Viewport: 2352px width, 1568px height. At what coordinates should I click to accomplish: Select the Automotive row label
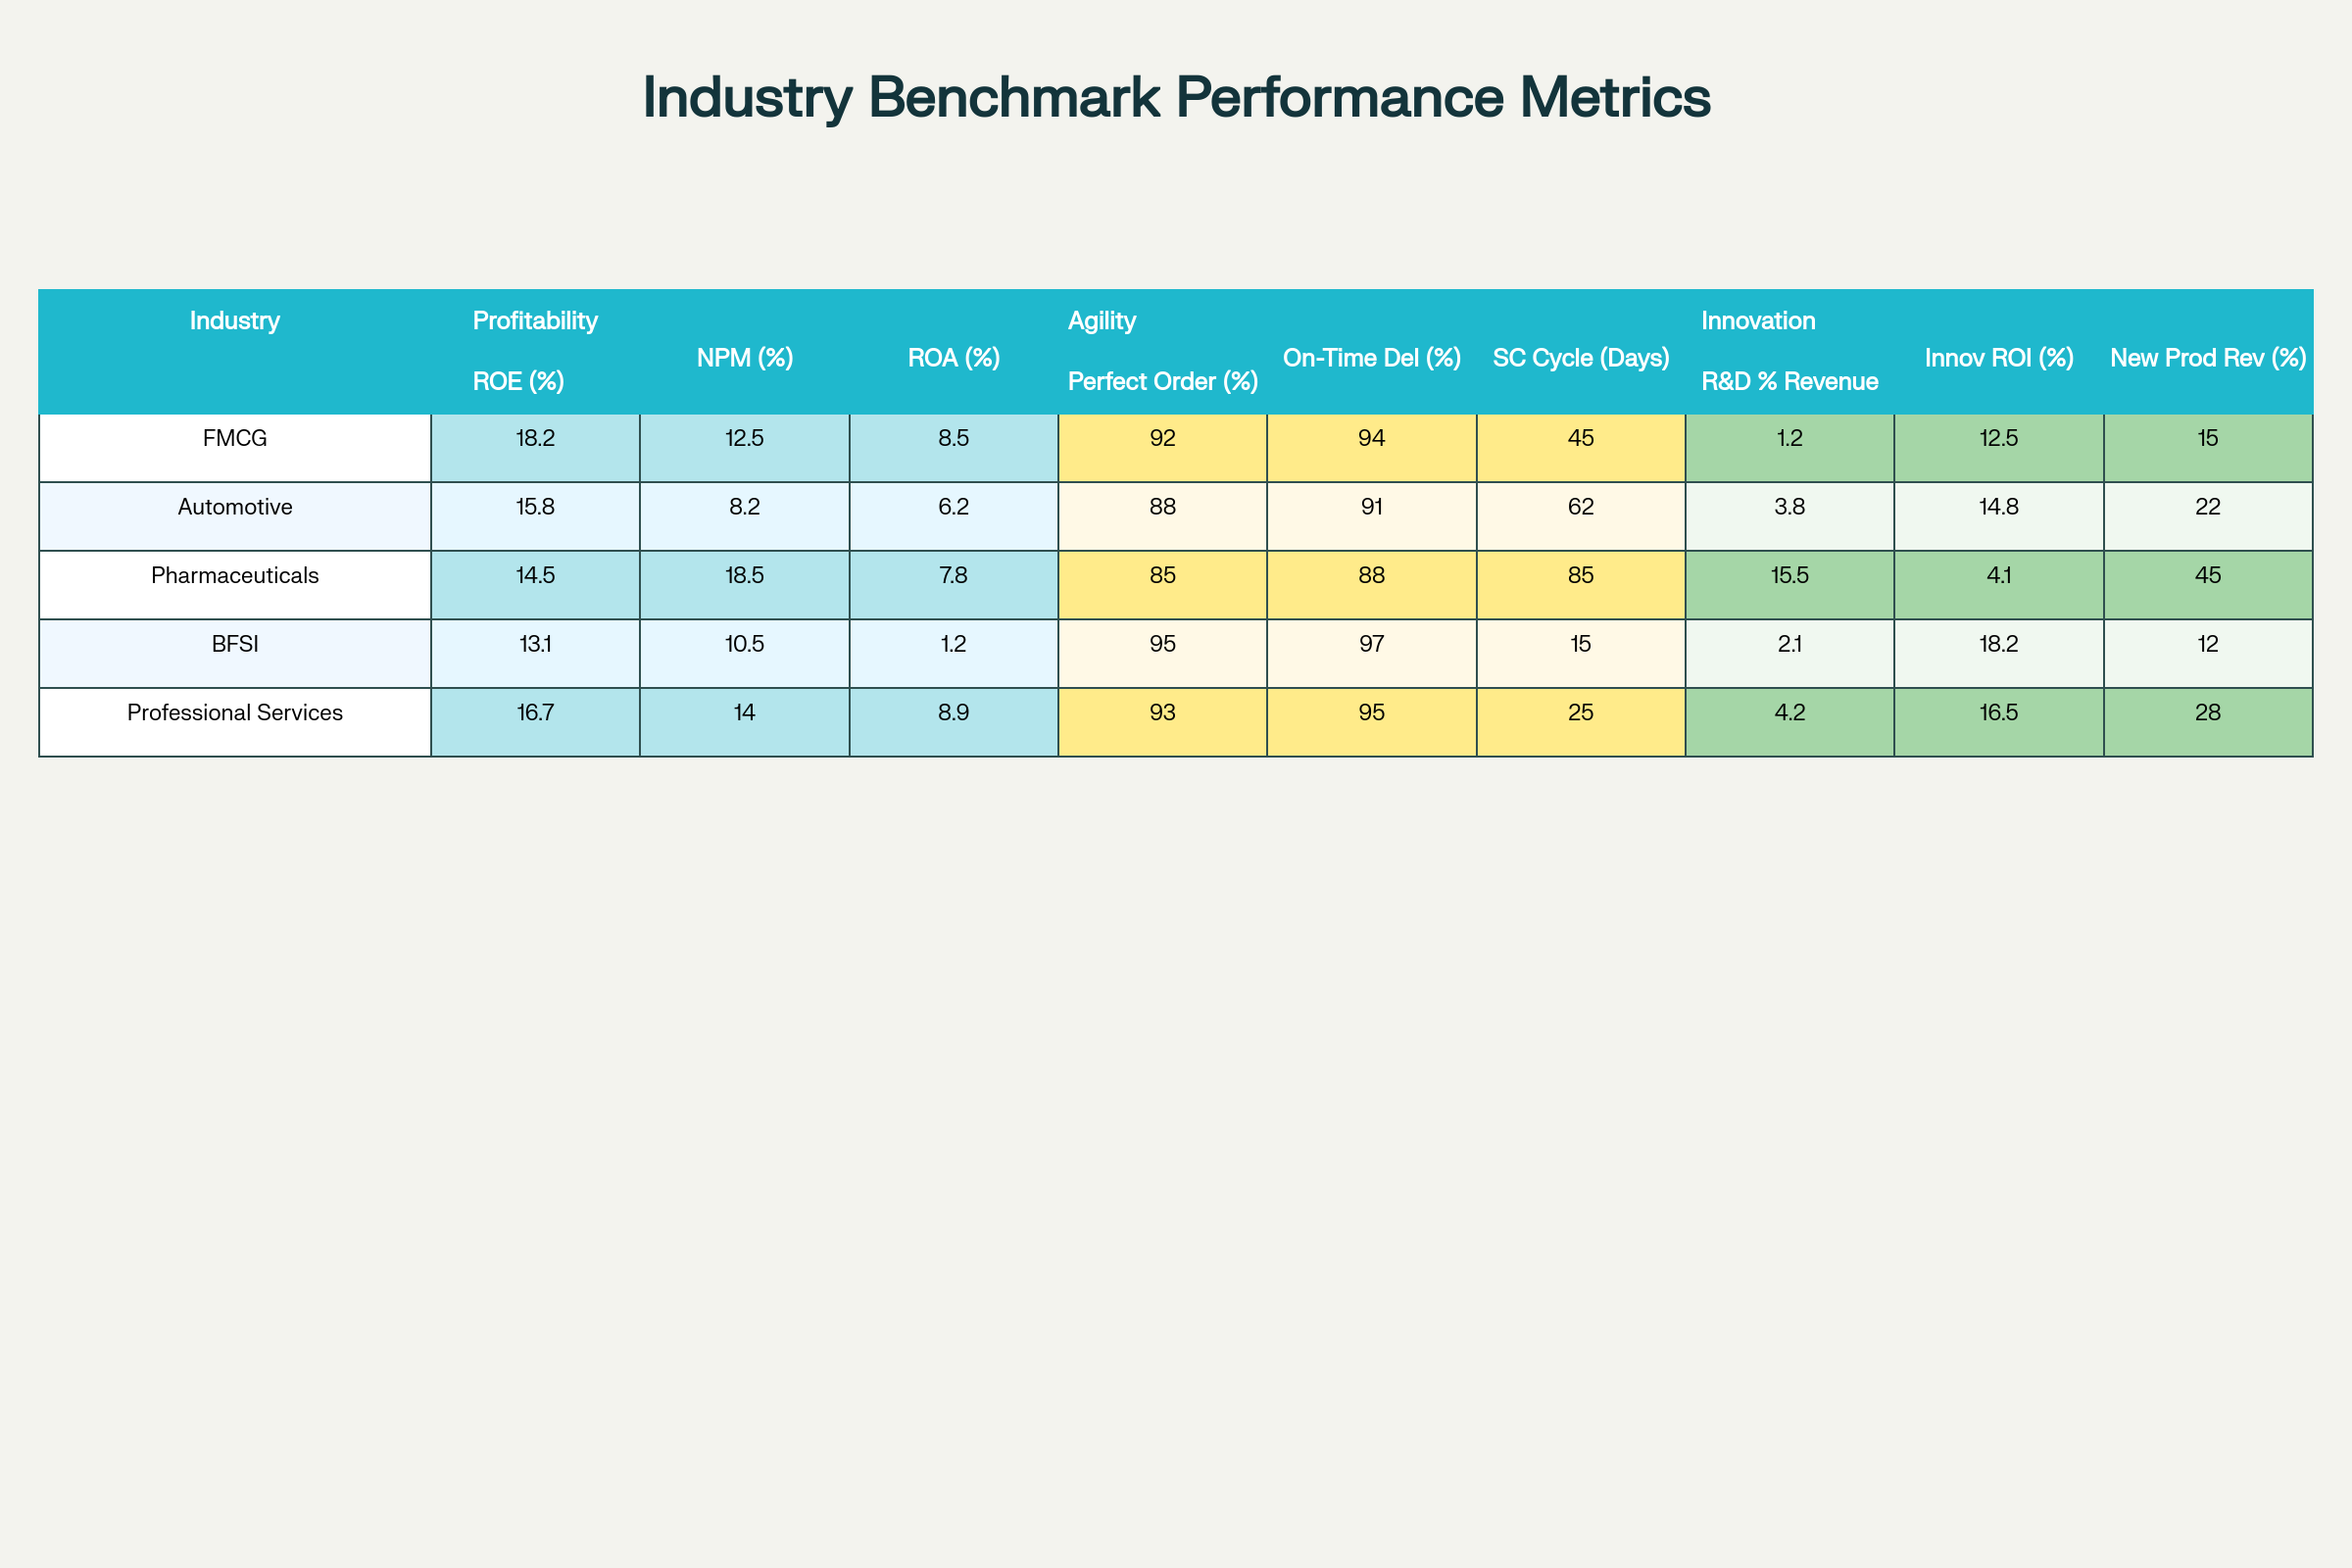click(234, 507)
